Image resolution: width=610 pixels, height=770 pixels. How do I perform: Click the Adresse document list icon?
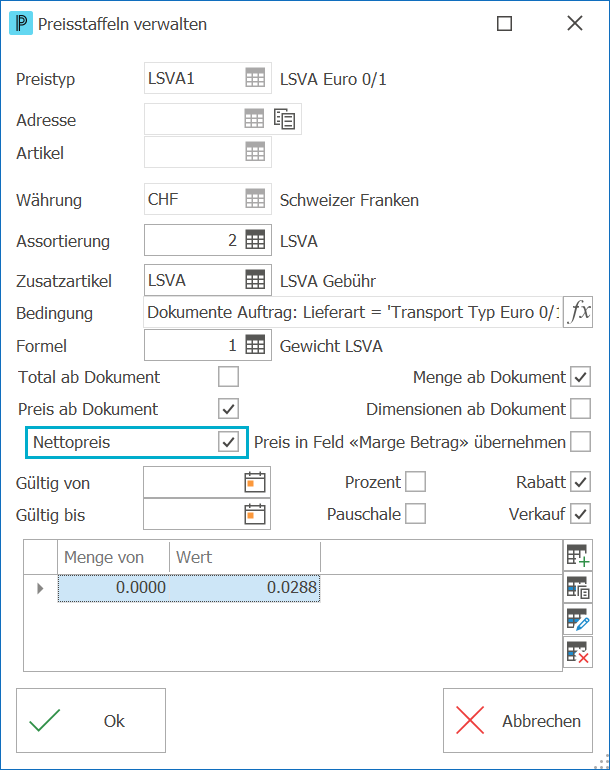click(284, 119)
